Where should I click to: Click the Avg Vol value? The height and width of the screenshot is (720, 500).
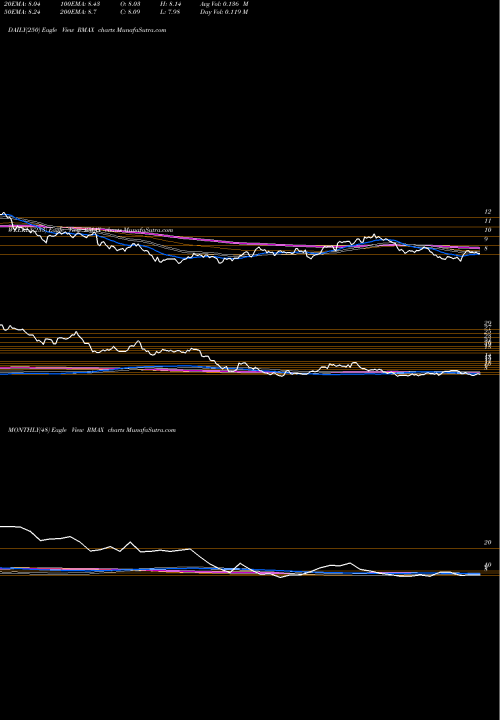224,4
